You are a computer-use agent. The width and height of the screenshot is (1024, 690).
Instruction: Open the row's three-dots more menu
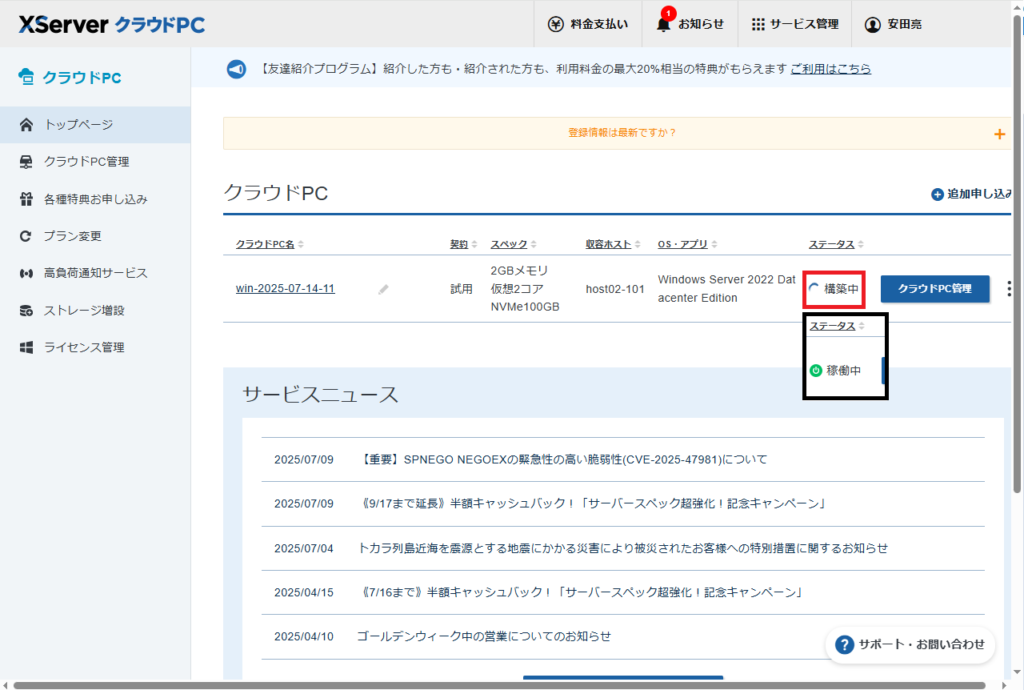(1009, 289)
